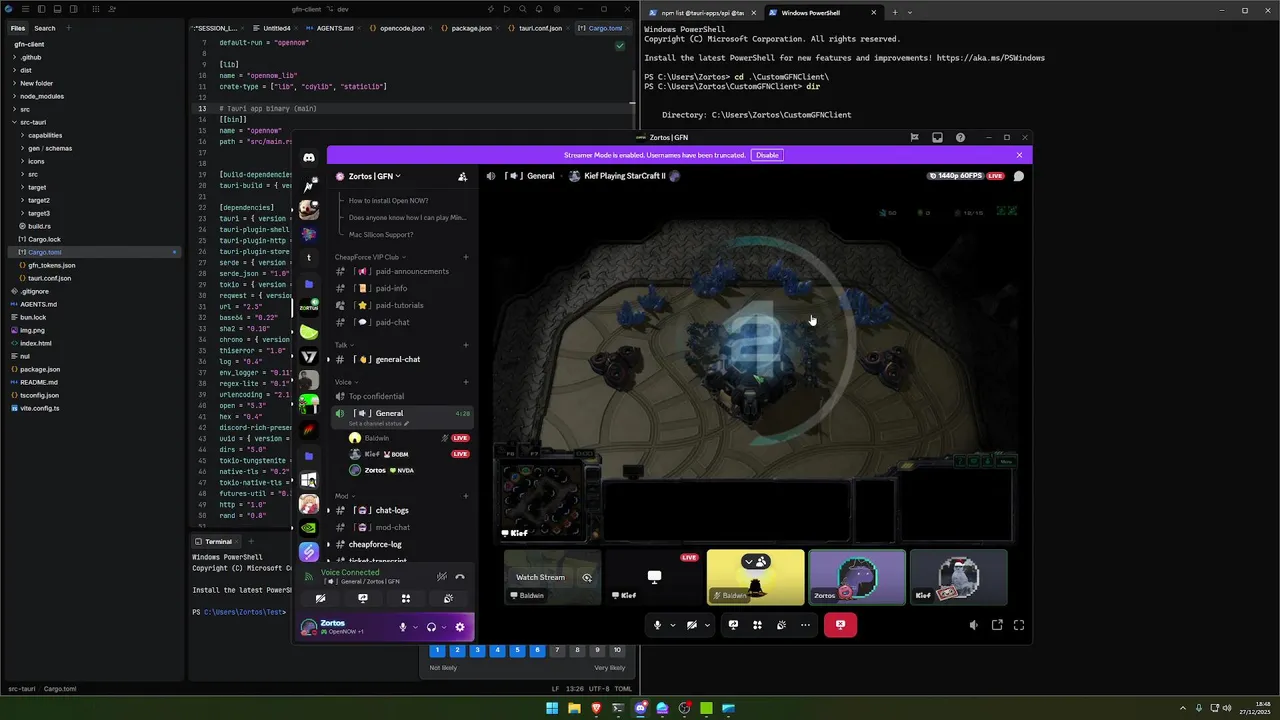
Task: Select rating 9 on likelihood scale
Action: pos(597,650)
